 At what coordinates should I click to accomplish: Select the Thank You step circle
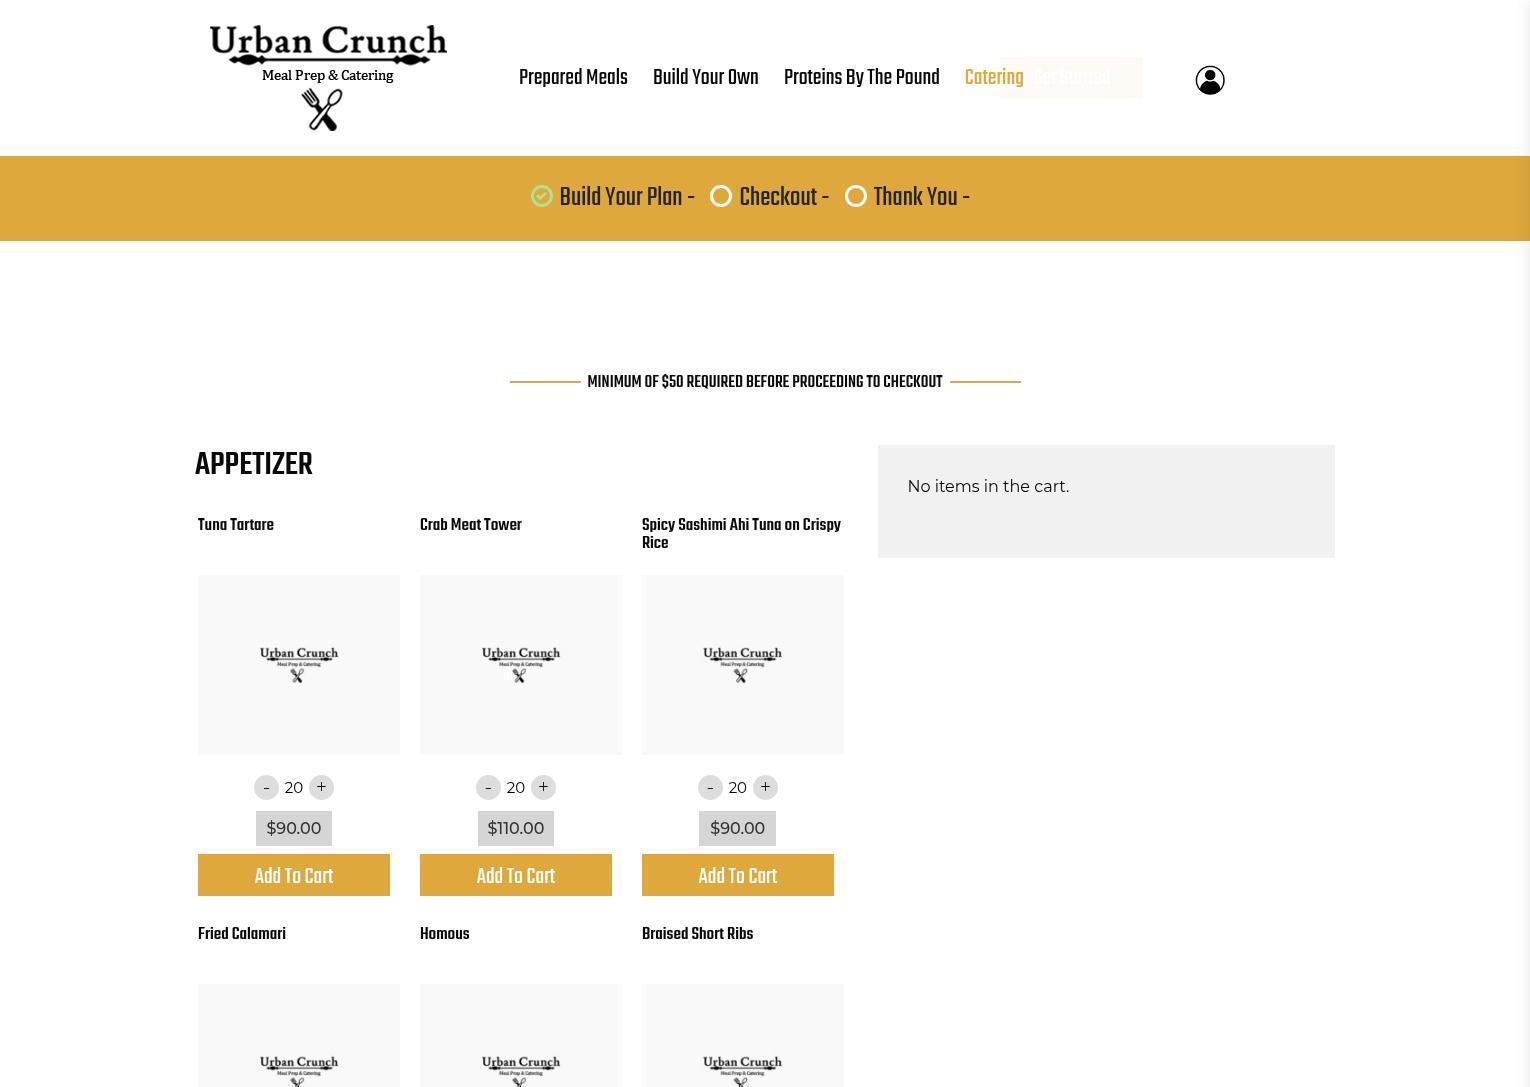pos(856,197)
